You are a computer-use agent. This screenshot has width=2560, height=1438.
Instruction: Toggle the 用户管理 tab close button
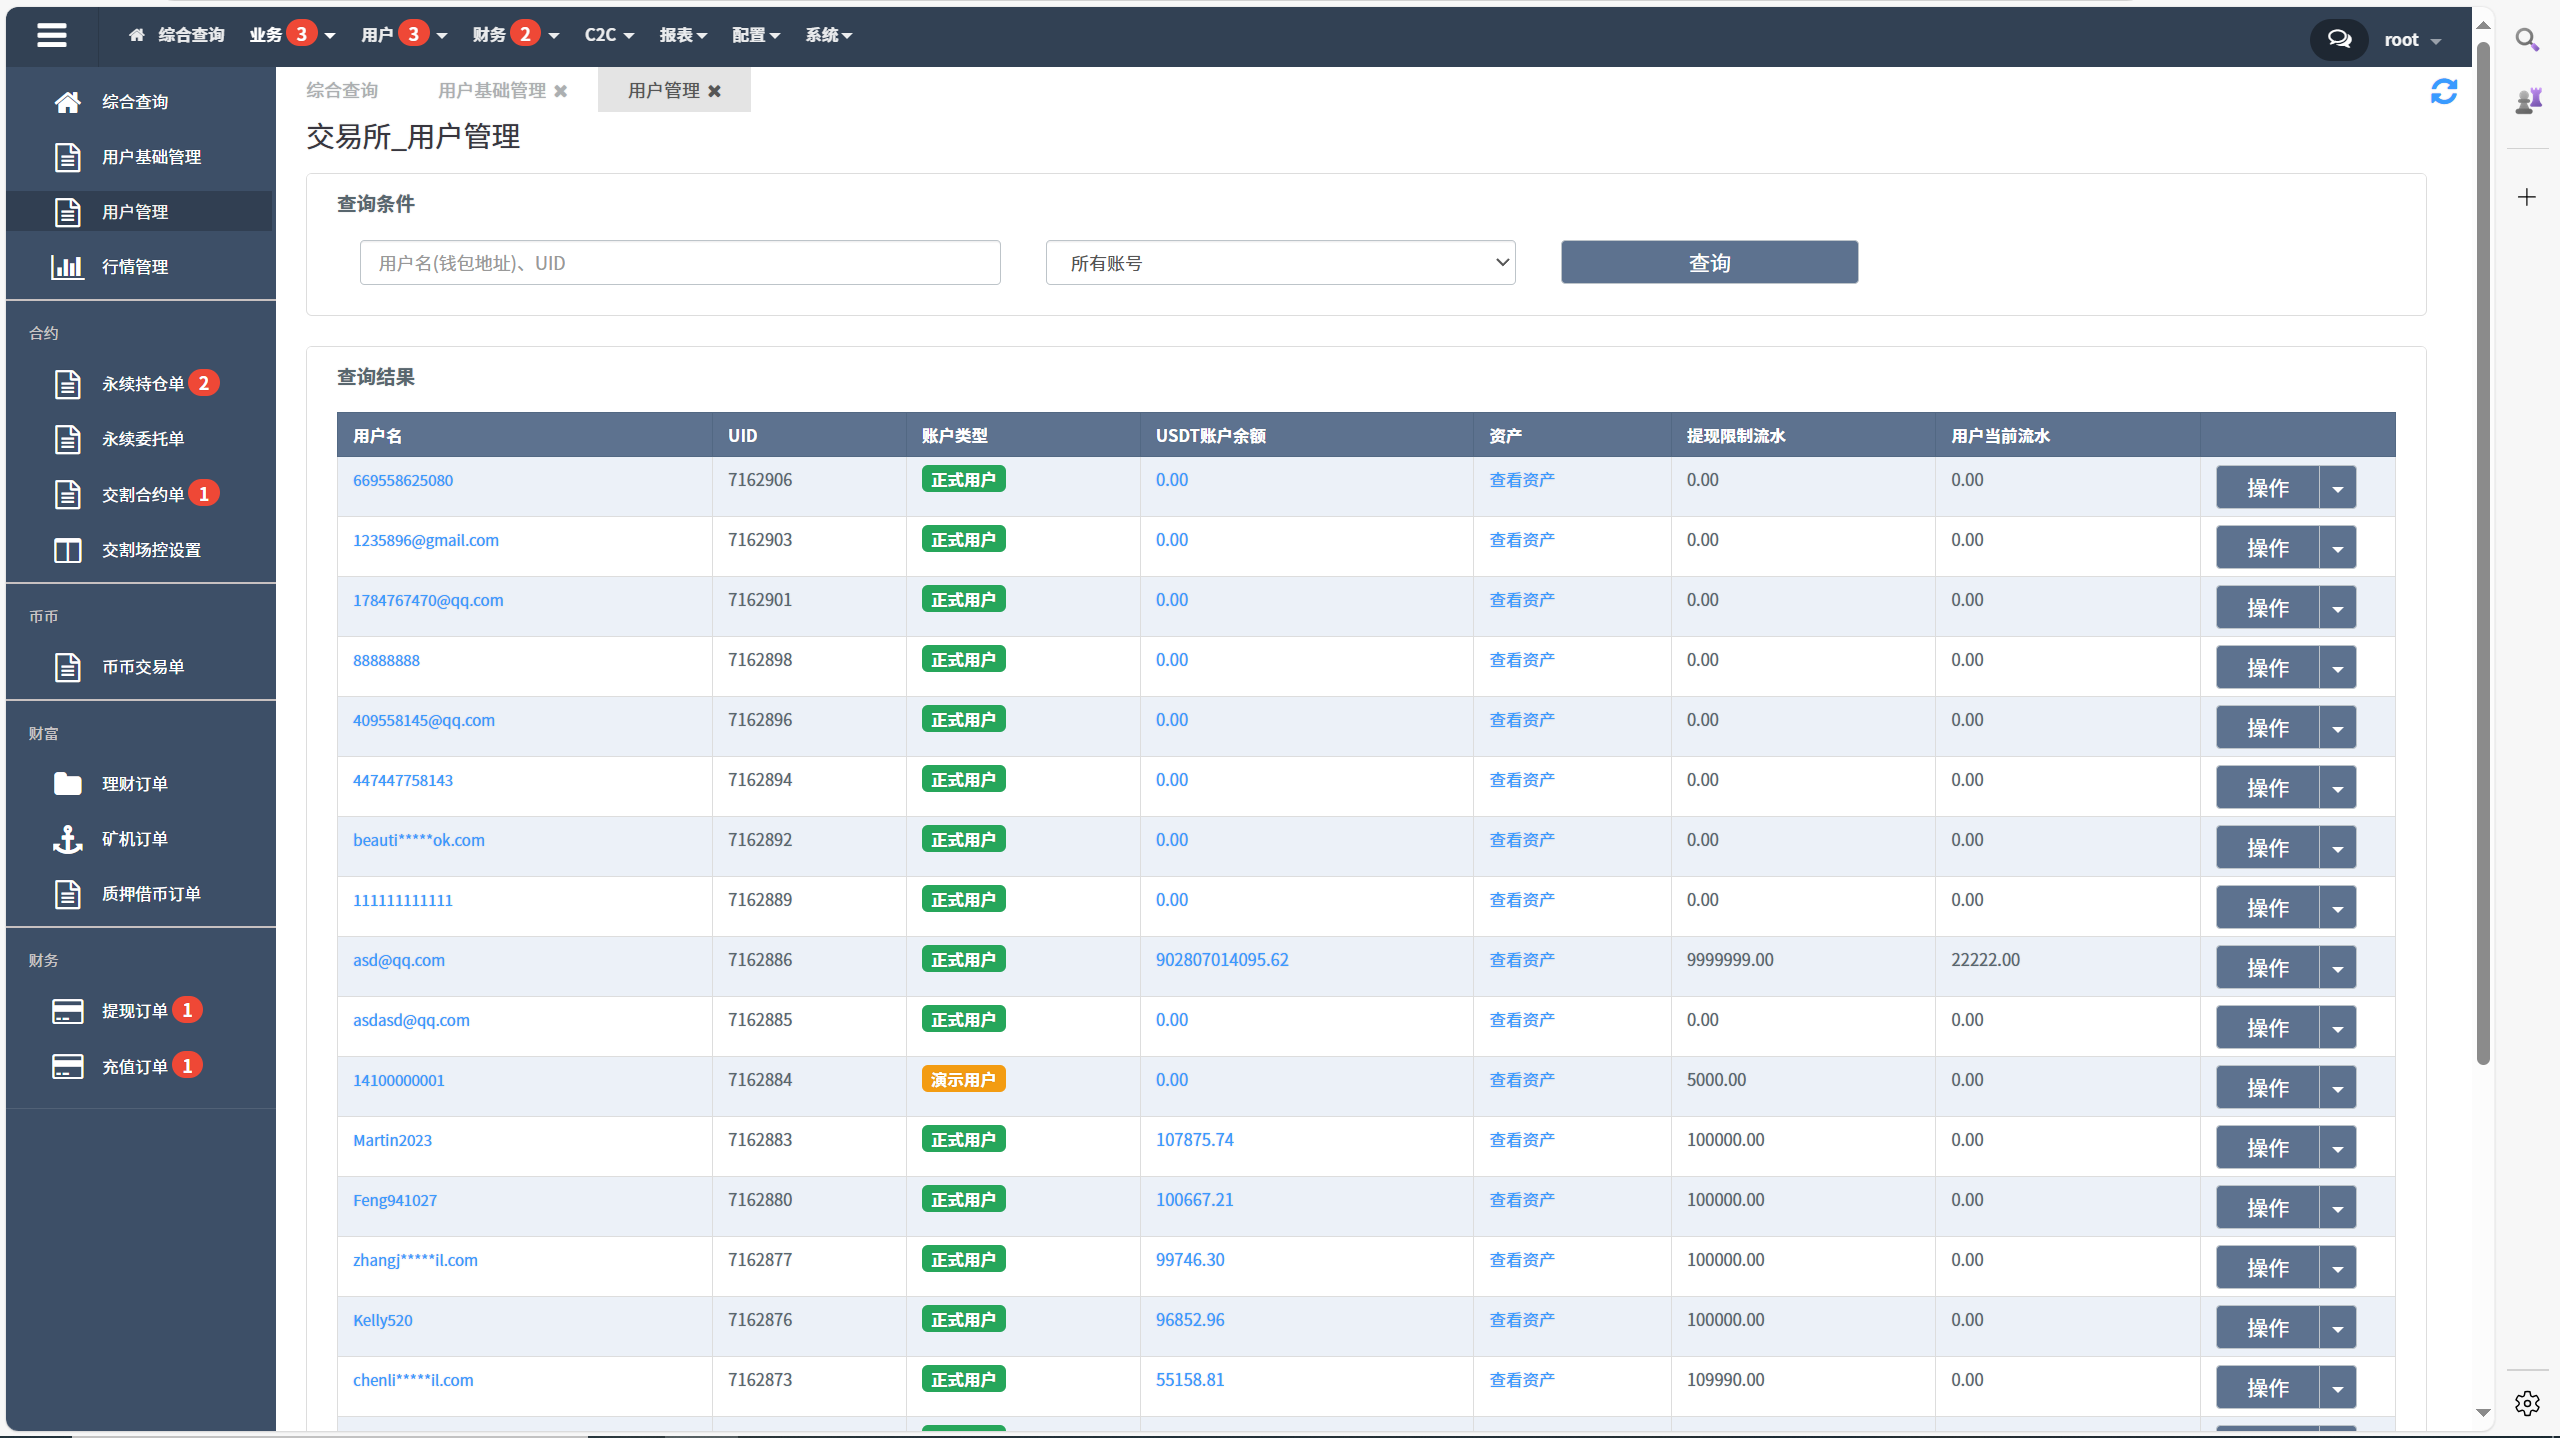click(x=717, y=91)
